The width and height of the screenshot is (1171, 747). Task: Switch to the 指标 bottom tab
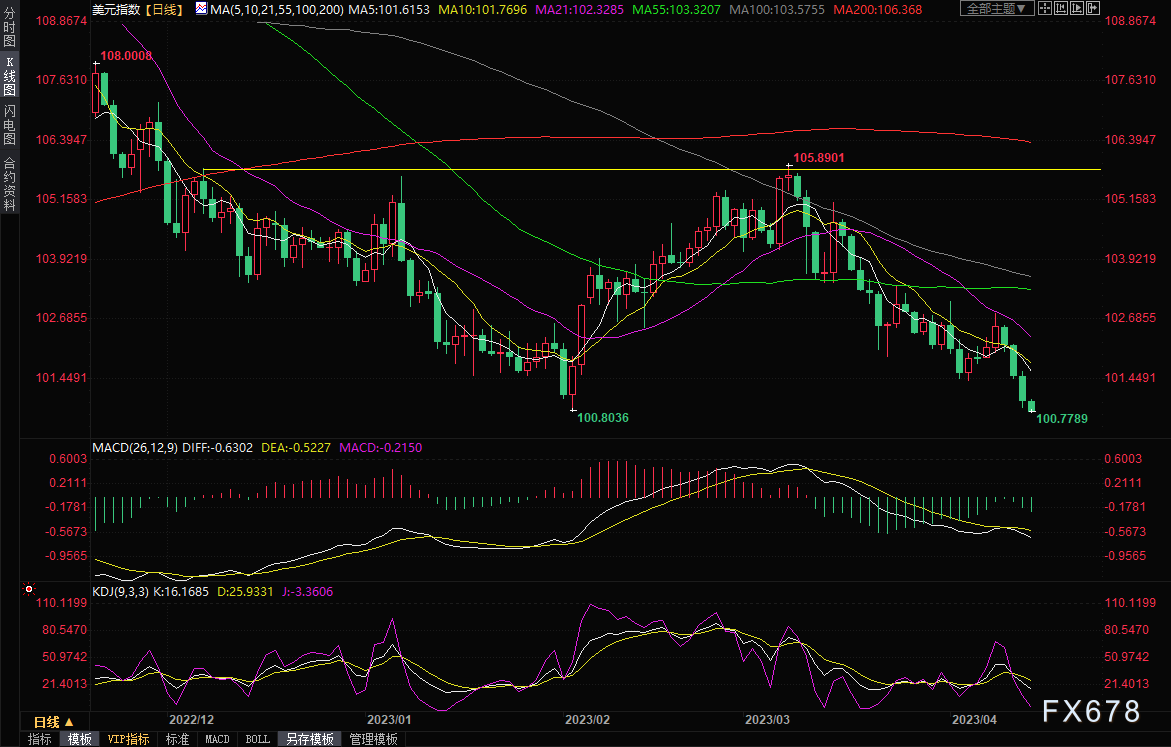pos(40,739)
